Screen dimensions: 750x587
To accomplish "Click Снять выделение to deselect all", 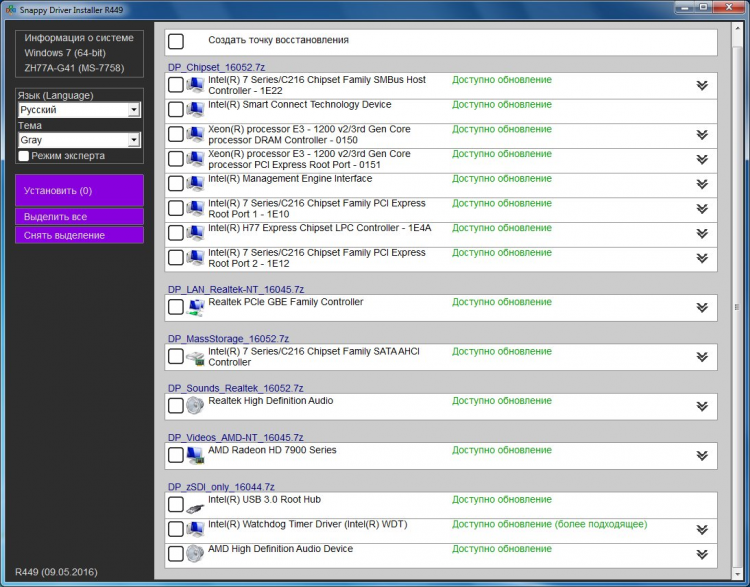I will pyautogui.click(x=79, y=235).
